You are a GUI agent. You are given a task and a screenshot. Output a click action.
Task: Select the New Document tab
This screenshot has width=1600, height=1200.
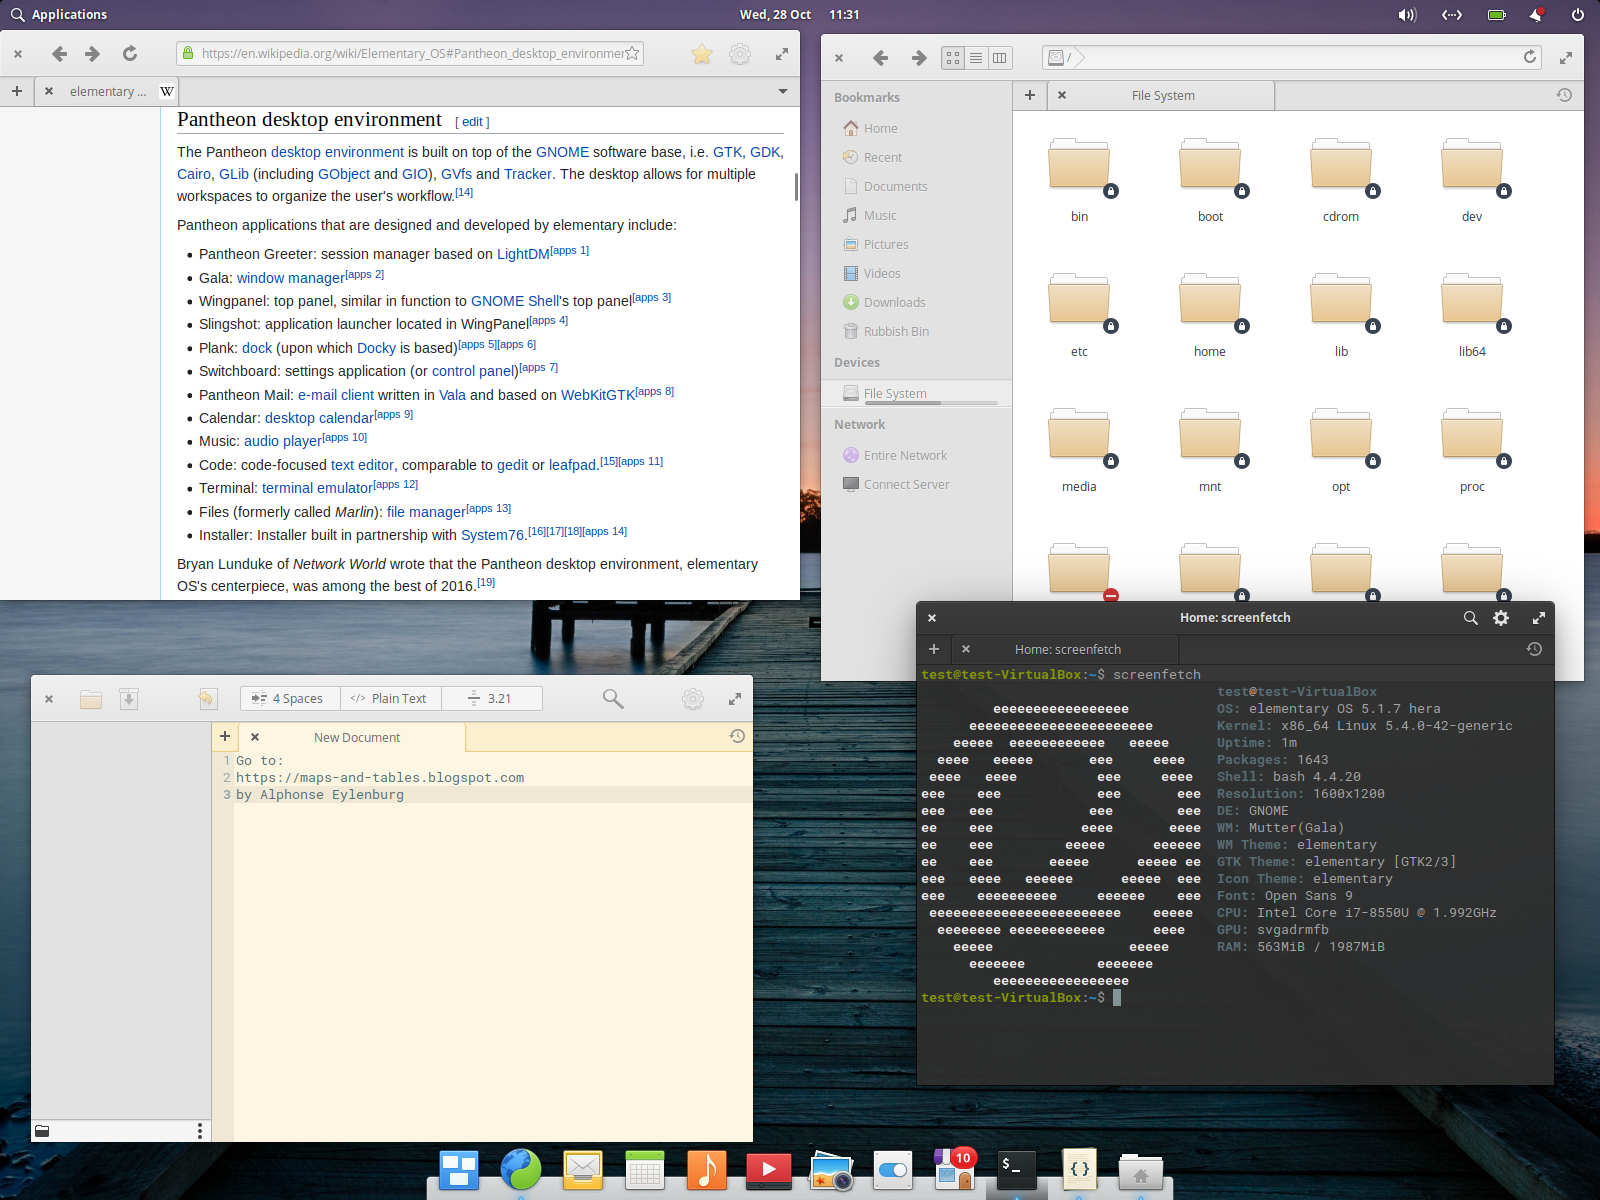pyautogui.click(x=357, y=737)
